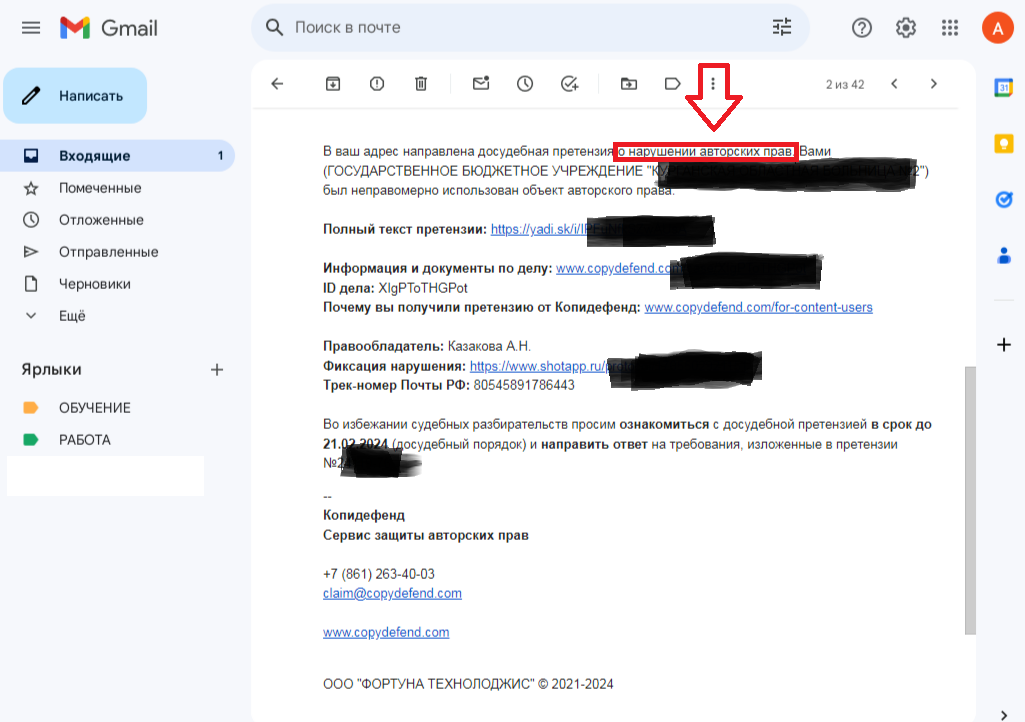
Task: Go to the newer email arrow
Action: 894,84
